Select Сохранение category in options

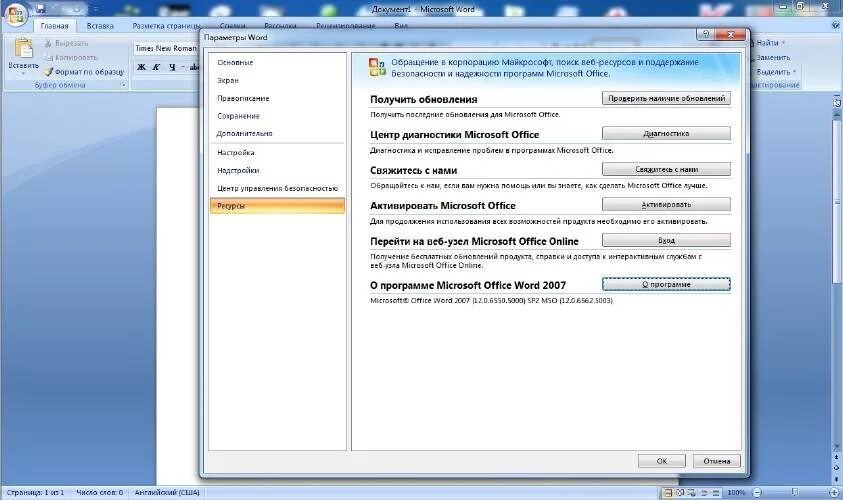click(x=277, y=116)
